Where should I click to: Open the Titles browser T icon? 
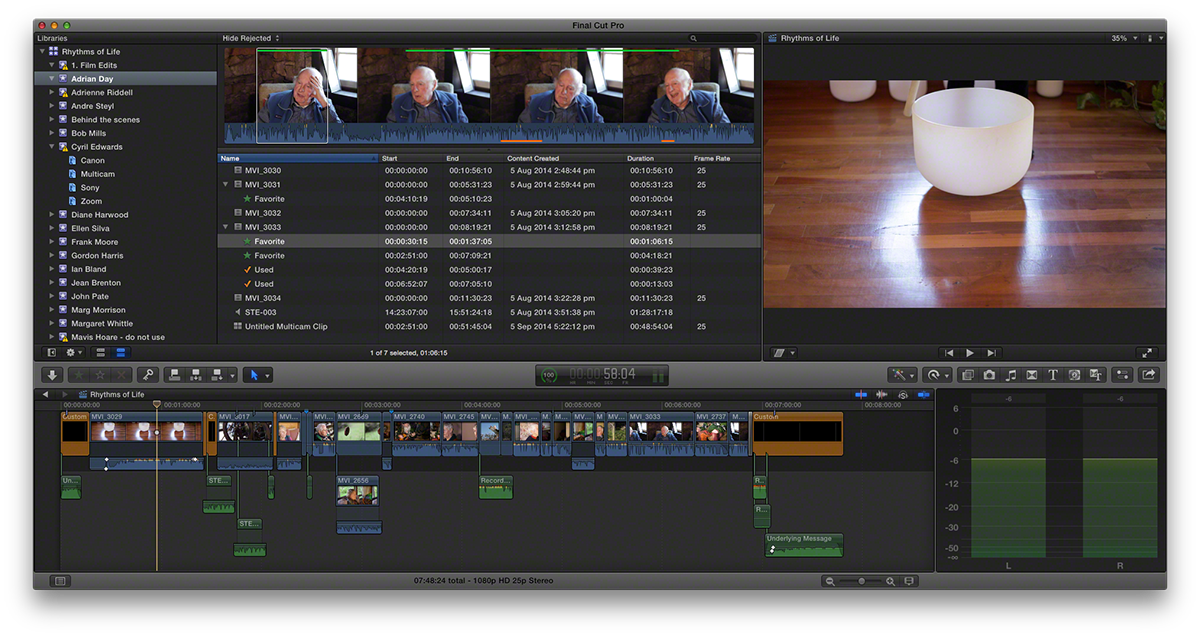[x=1053, y=375]
